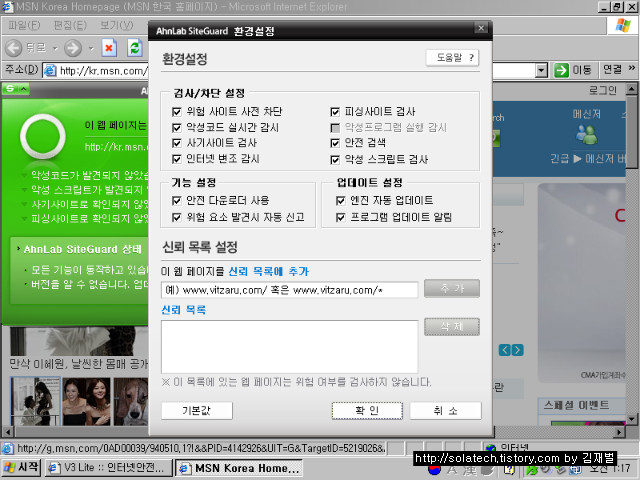Open the Forward button history dropdown
640x480 pixels.
tap(91, 49)
